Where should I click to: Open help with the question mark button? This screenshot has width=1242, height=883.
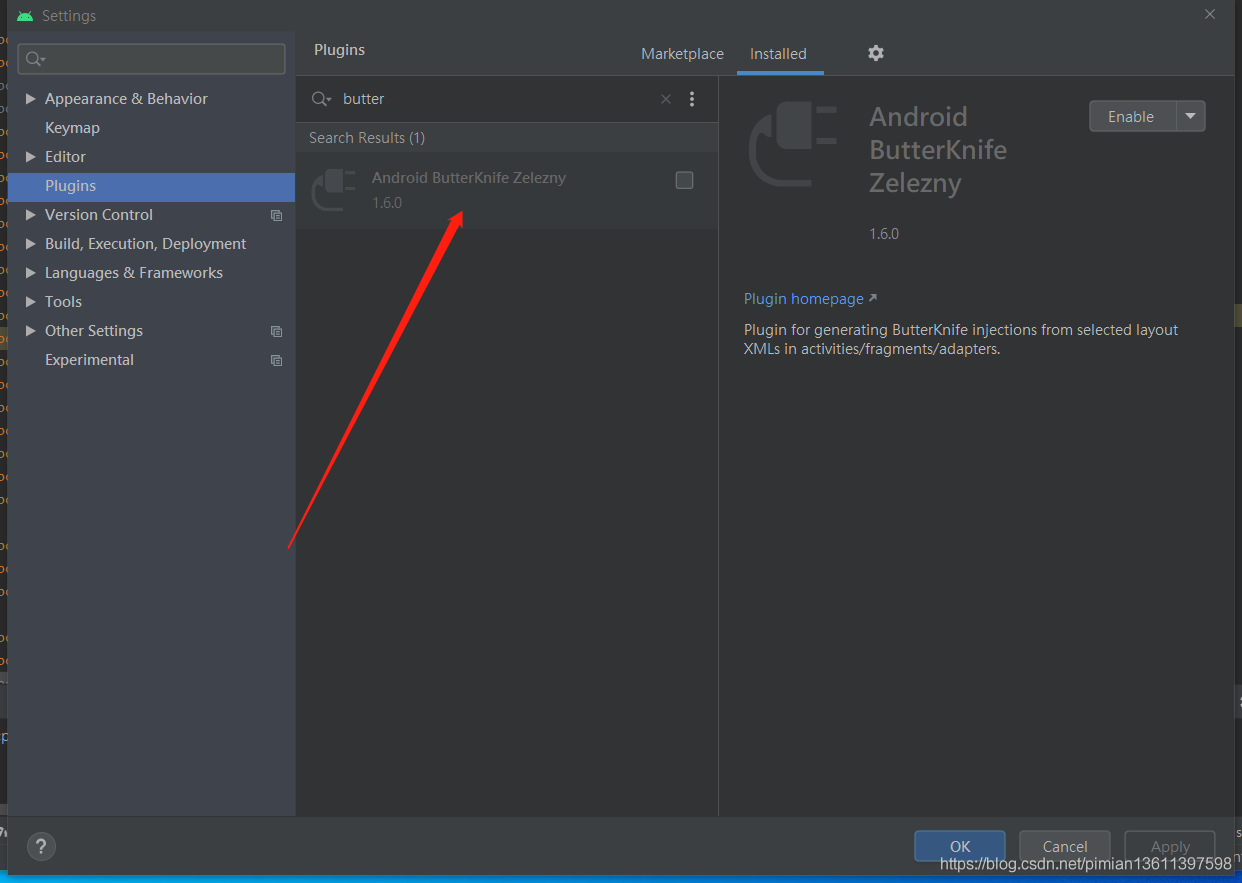(x=41, y=847)
